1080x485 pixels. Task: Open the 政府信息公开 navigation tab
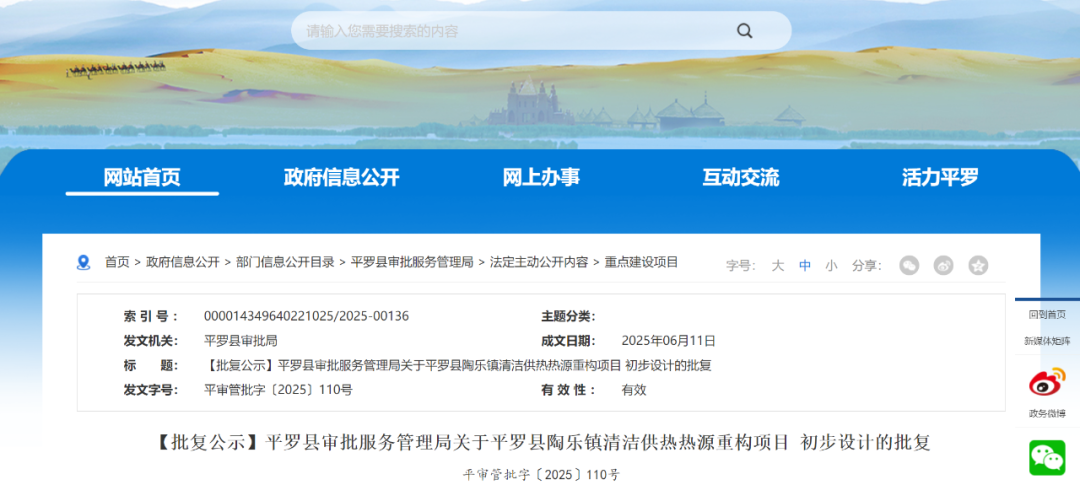(x=342, y=178)
